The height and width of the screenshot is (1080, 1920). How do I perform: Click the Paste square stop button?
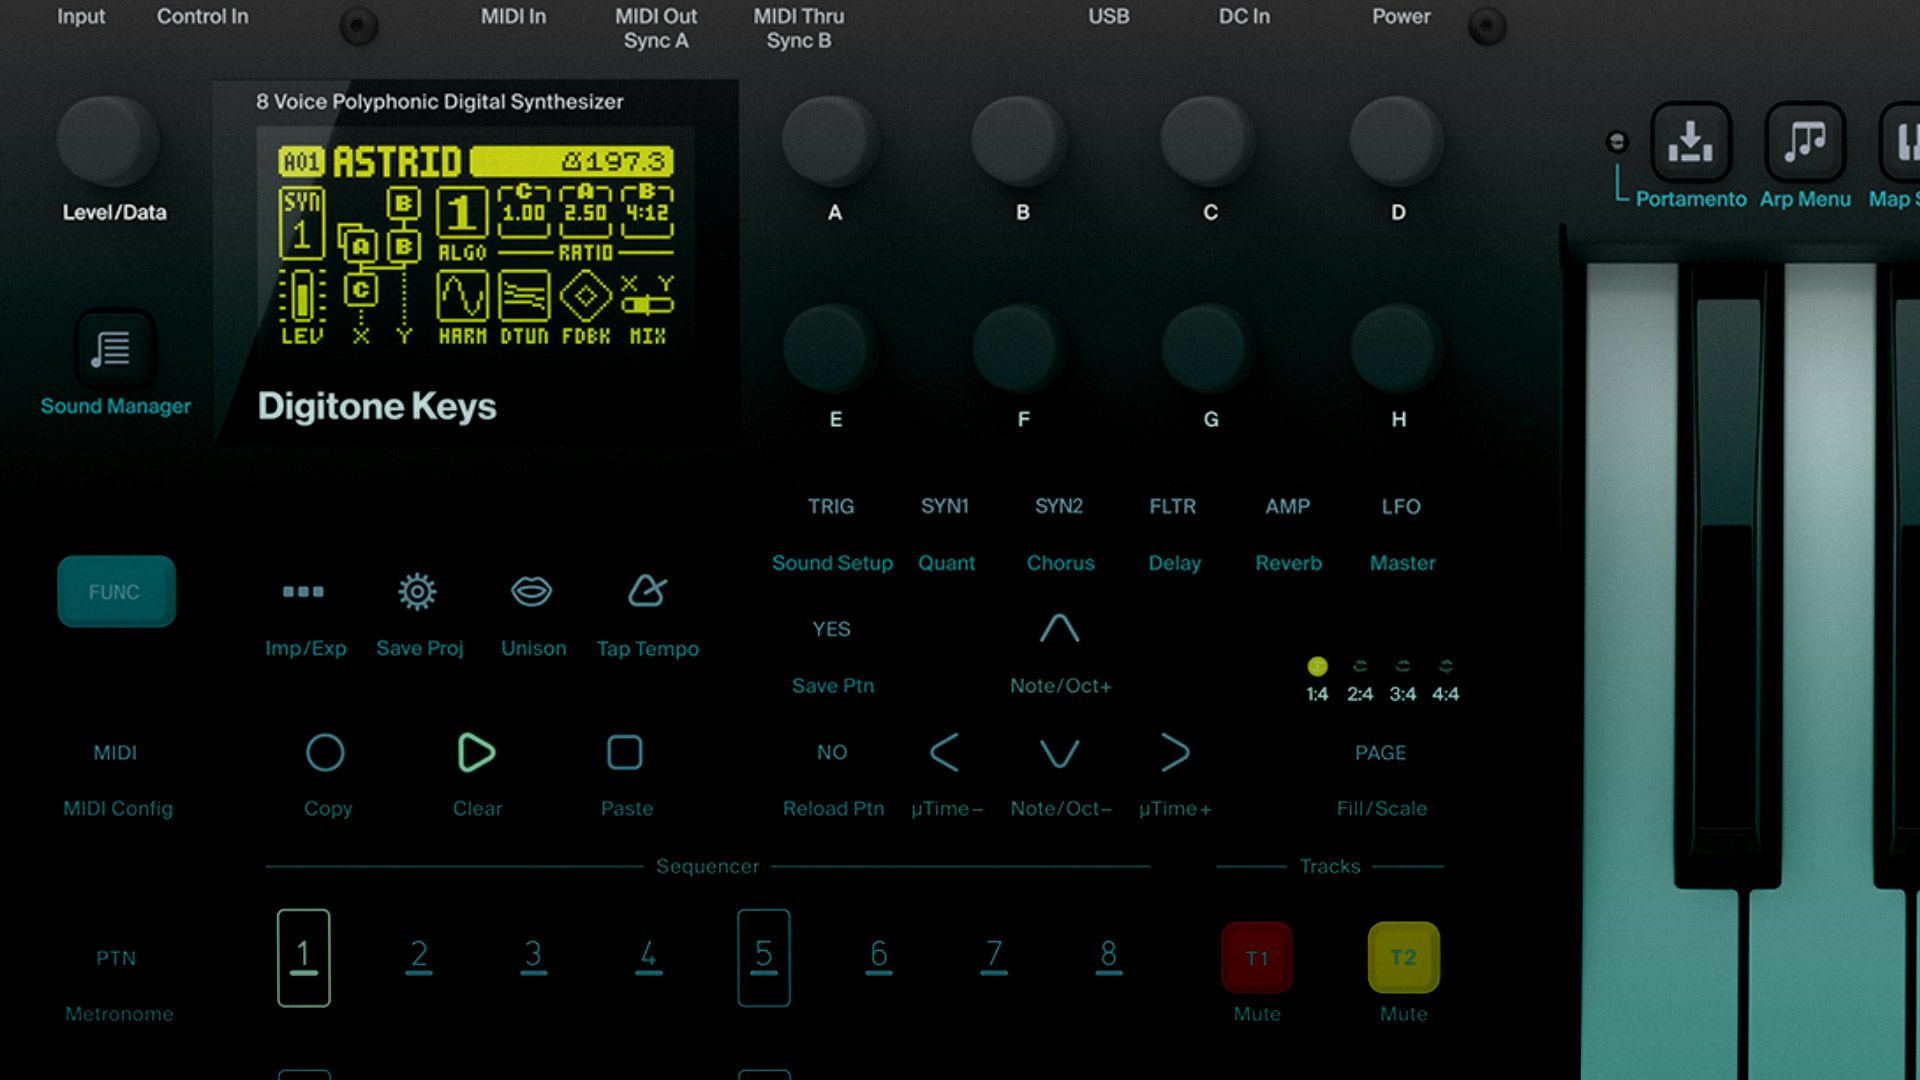pos(625,753)
